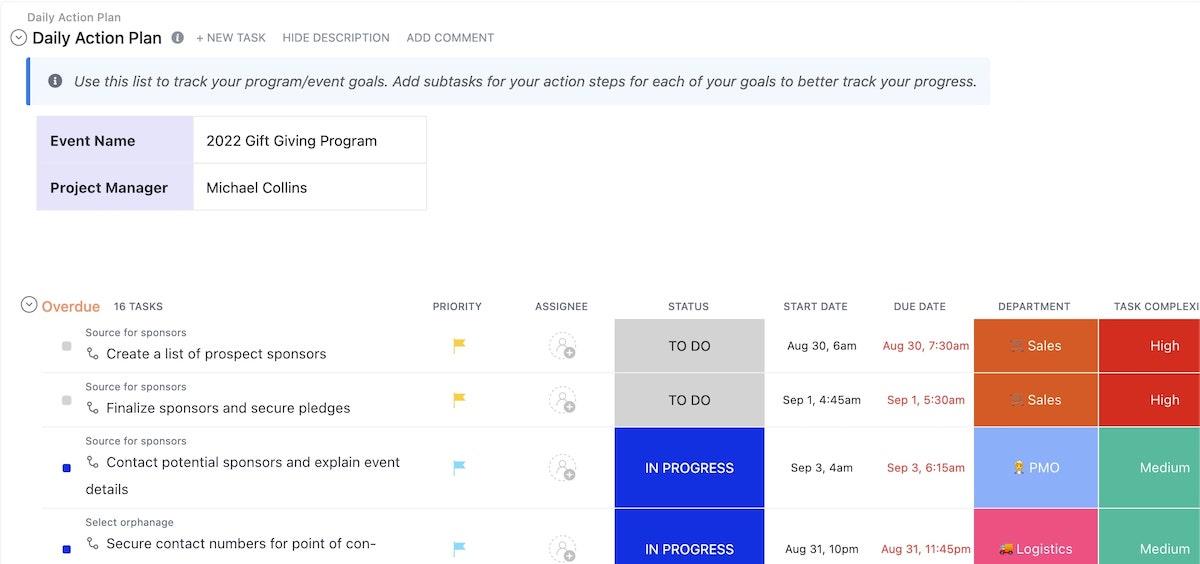1200x564 pixels.
Task: Click yellow priority flag for Create a list task
Action: [459, 346]
